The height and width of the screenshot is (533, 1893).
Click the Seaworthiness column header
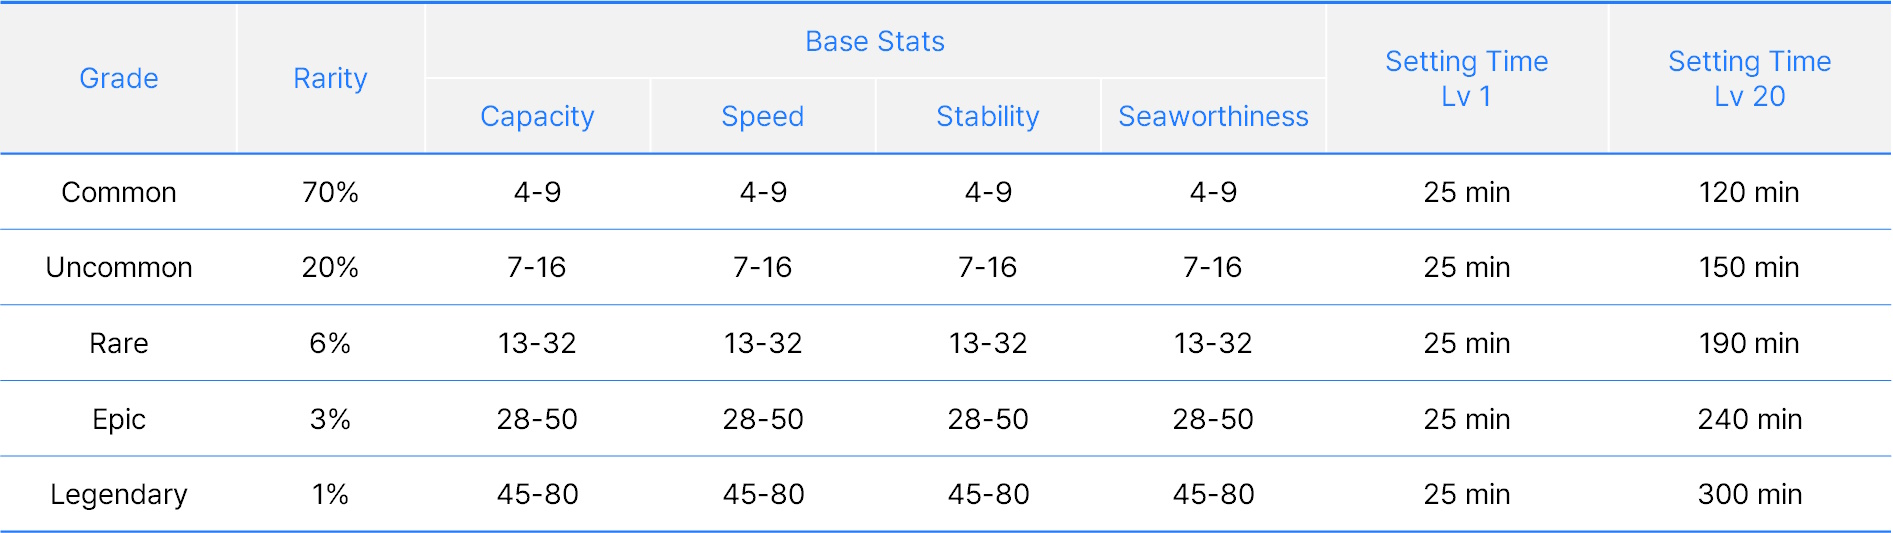1213,116
